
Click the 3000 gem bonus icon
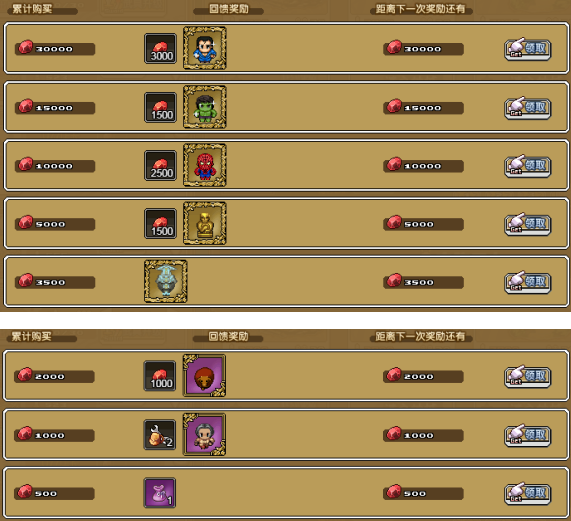[x=161, y=49]
